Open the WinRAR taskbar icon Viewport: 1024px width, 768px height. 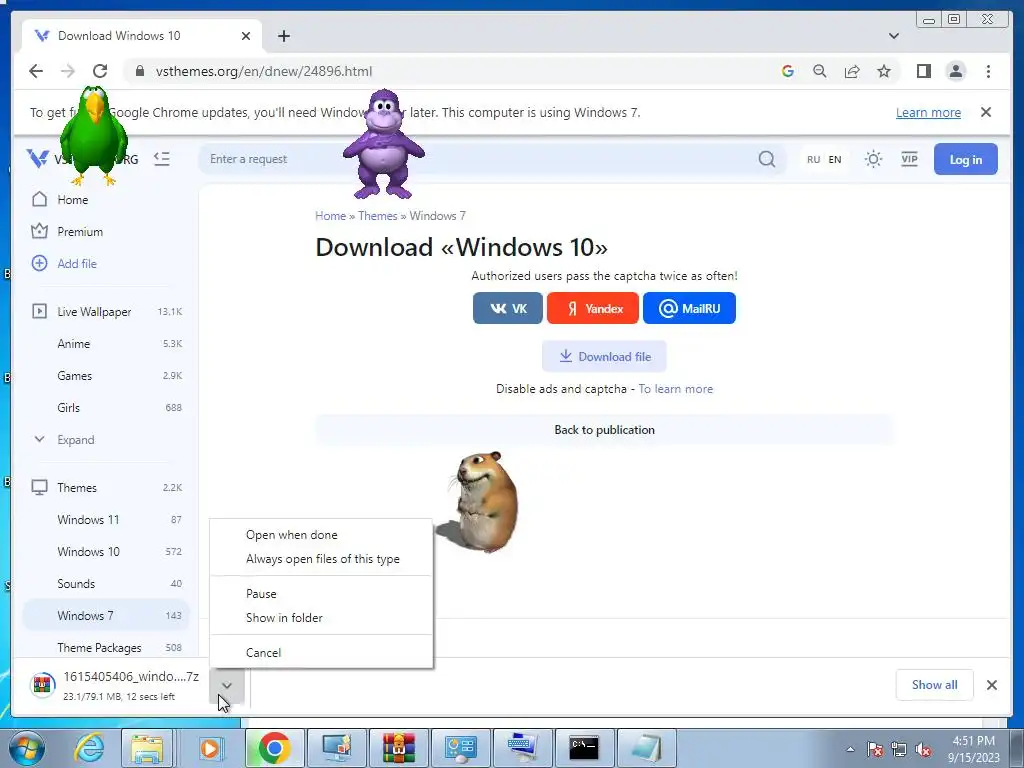[x=398, y=748]
